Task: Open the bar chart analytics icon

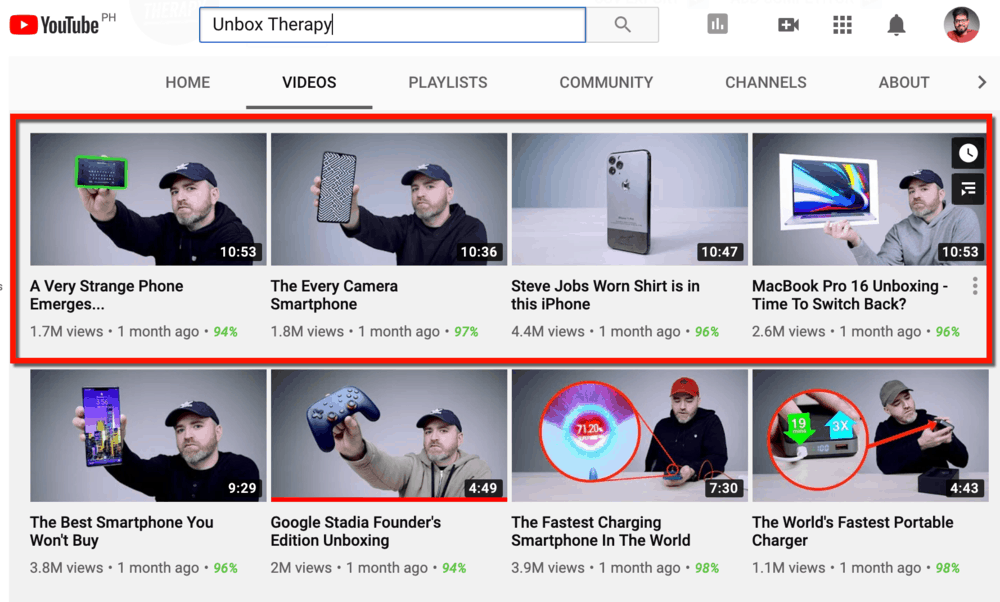Action: coord(717,25)
